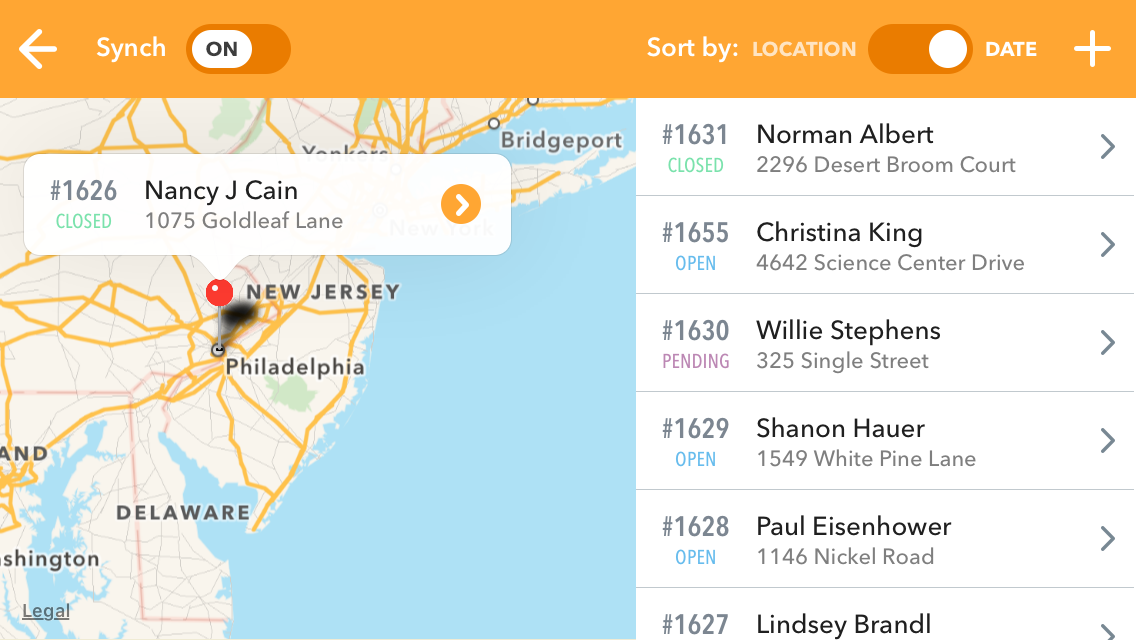Toggle the sort by Location/Date switch
The image size is (1136, 640).
pyautogui.click(x=920, y=49)
